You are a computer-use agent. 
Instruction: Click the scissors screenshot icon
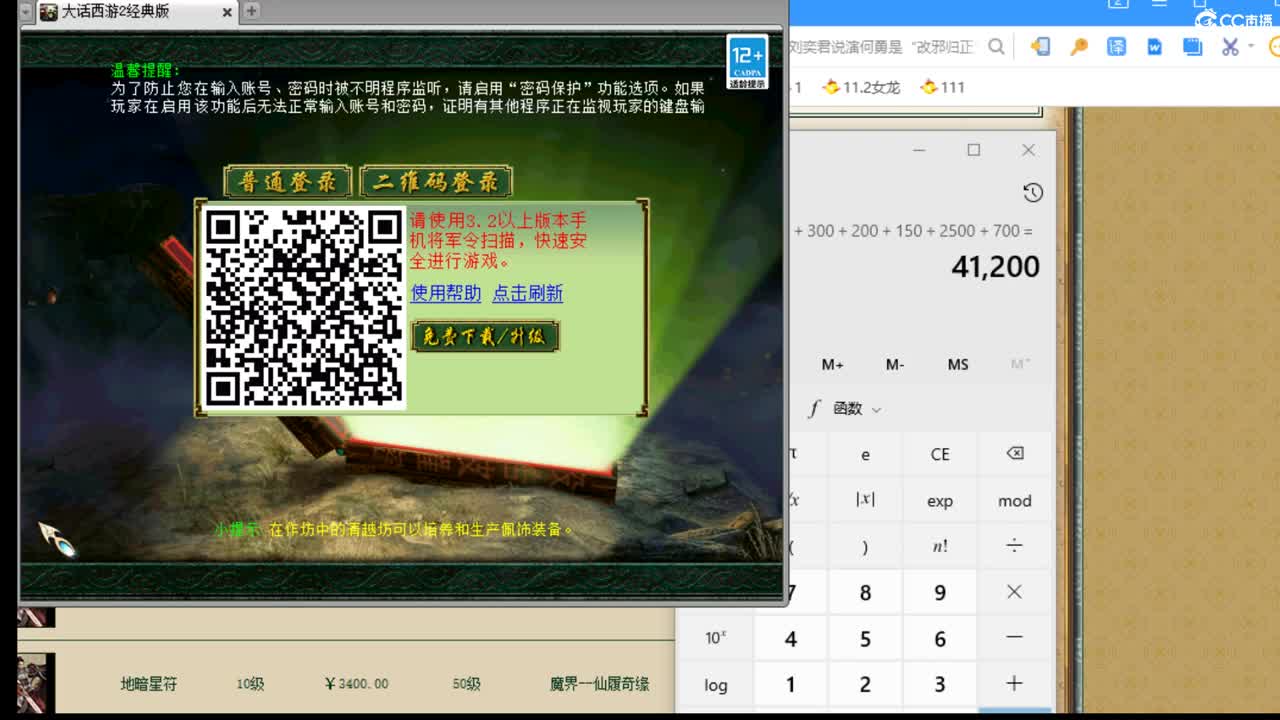(1230, 47)
